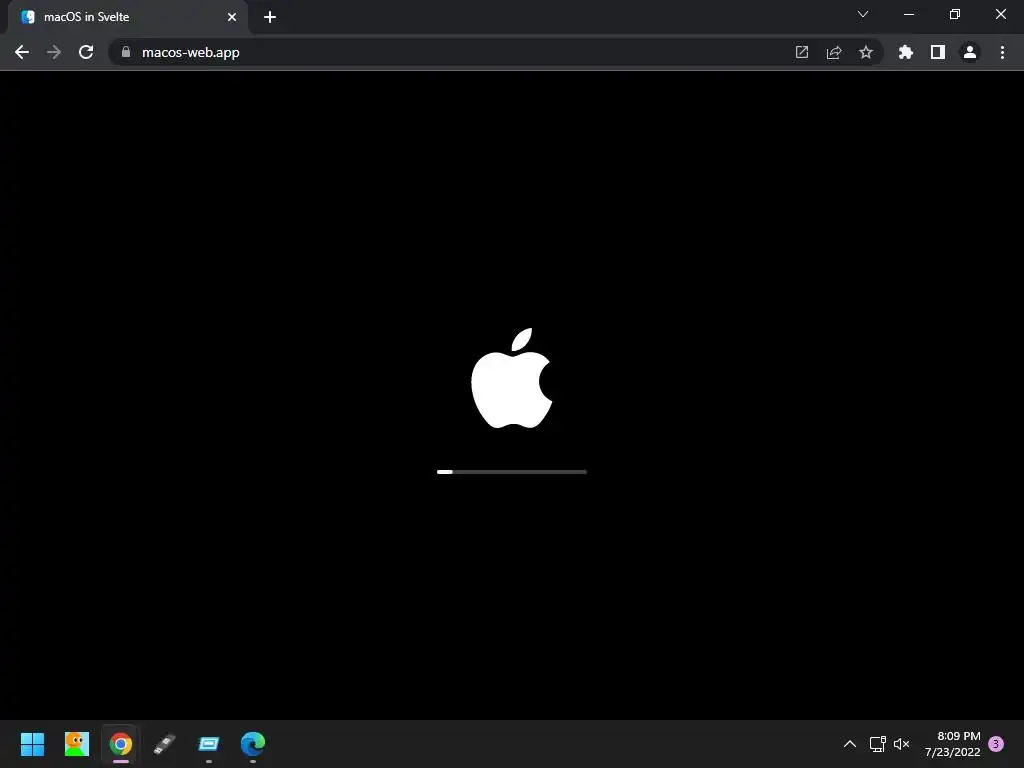This screenshot has height=768, width=1024.
Task: Reload the macos-web.app page
Action: tap(86, 52)
